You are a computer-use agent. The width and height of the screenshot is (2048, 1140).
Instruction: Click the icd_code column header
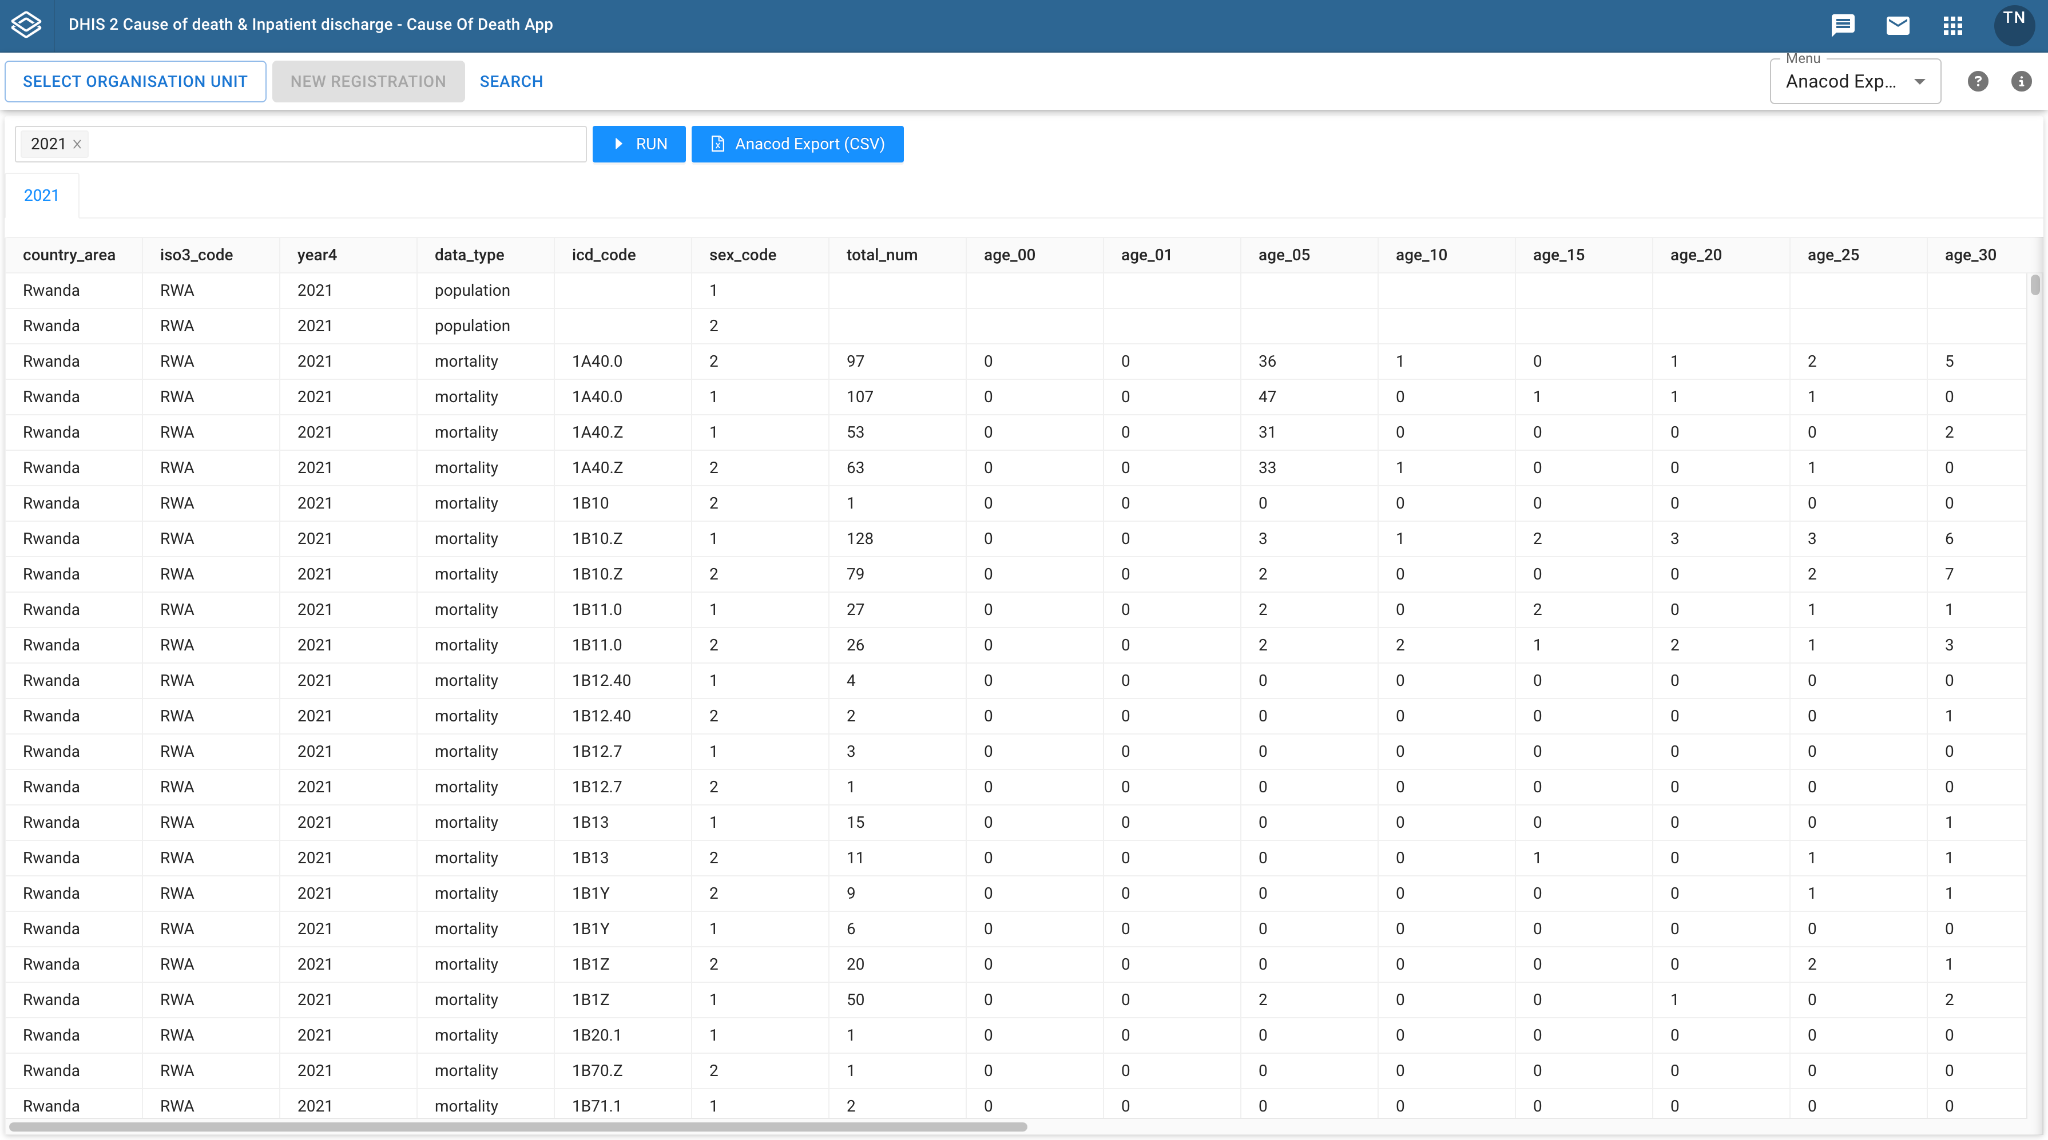click(x=603, y=255)
